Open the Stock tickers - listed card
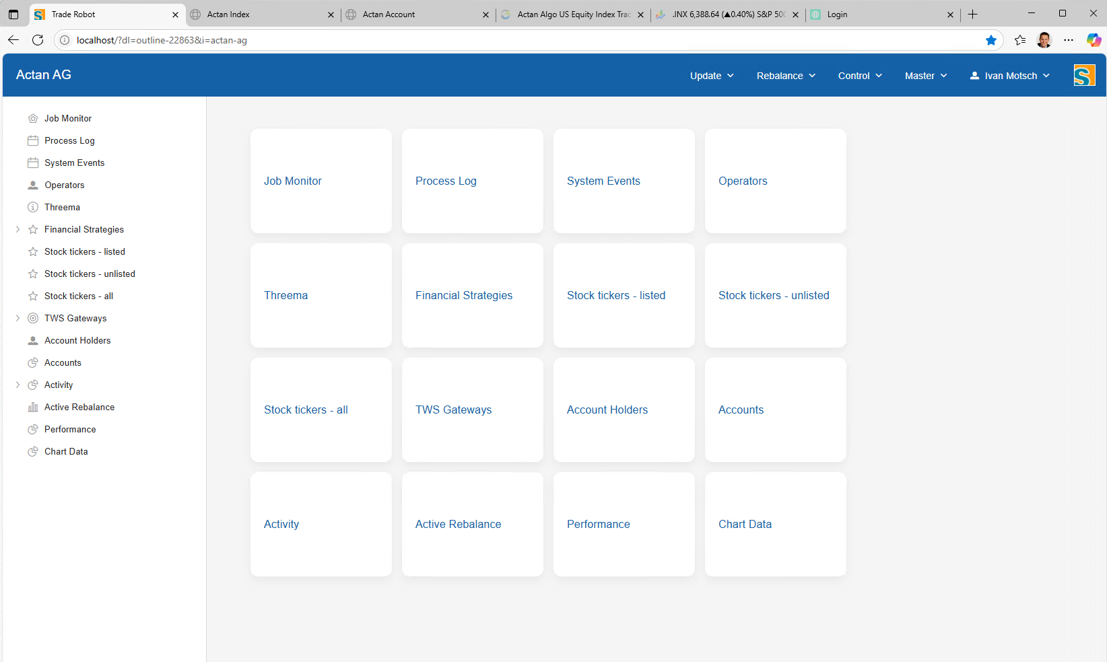1107x662 pixels. pos(624,295)
